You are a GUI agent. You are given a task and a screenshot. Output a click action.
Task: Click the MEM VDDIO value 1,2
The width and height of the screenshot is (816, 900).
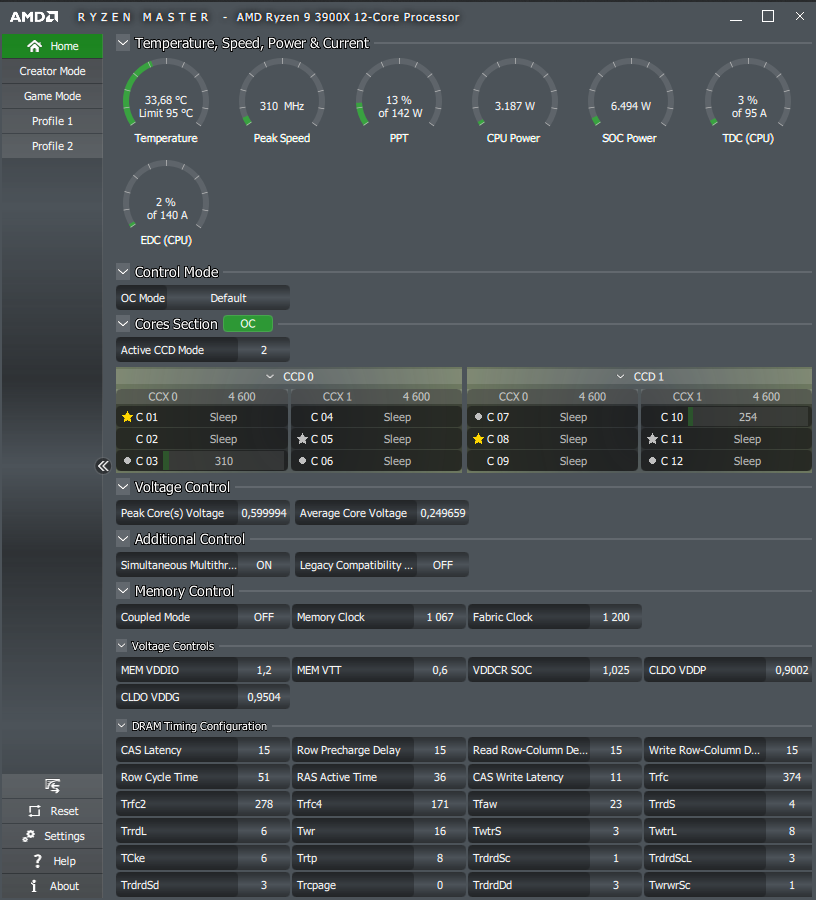(264, 670)
